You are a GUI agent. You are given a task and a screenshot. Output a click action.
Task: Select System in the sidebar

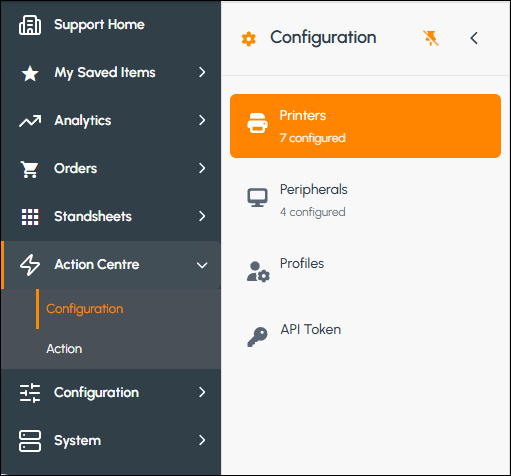(x=111, y=440)
